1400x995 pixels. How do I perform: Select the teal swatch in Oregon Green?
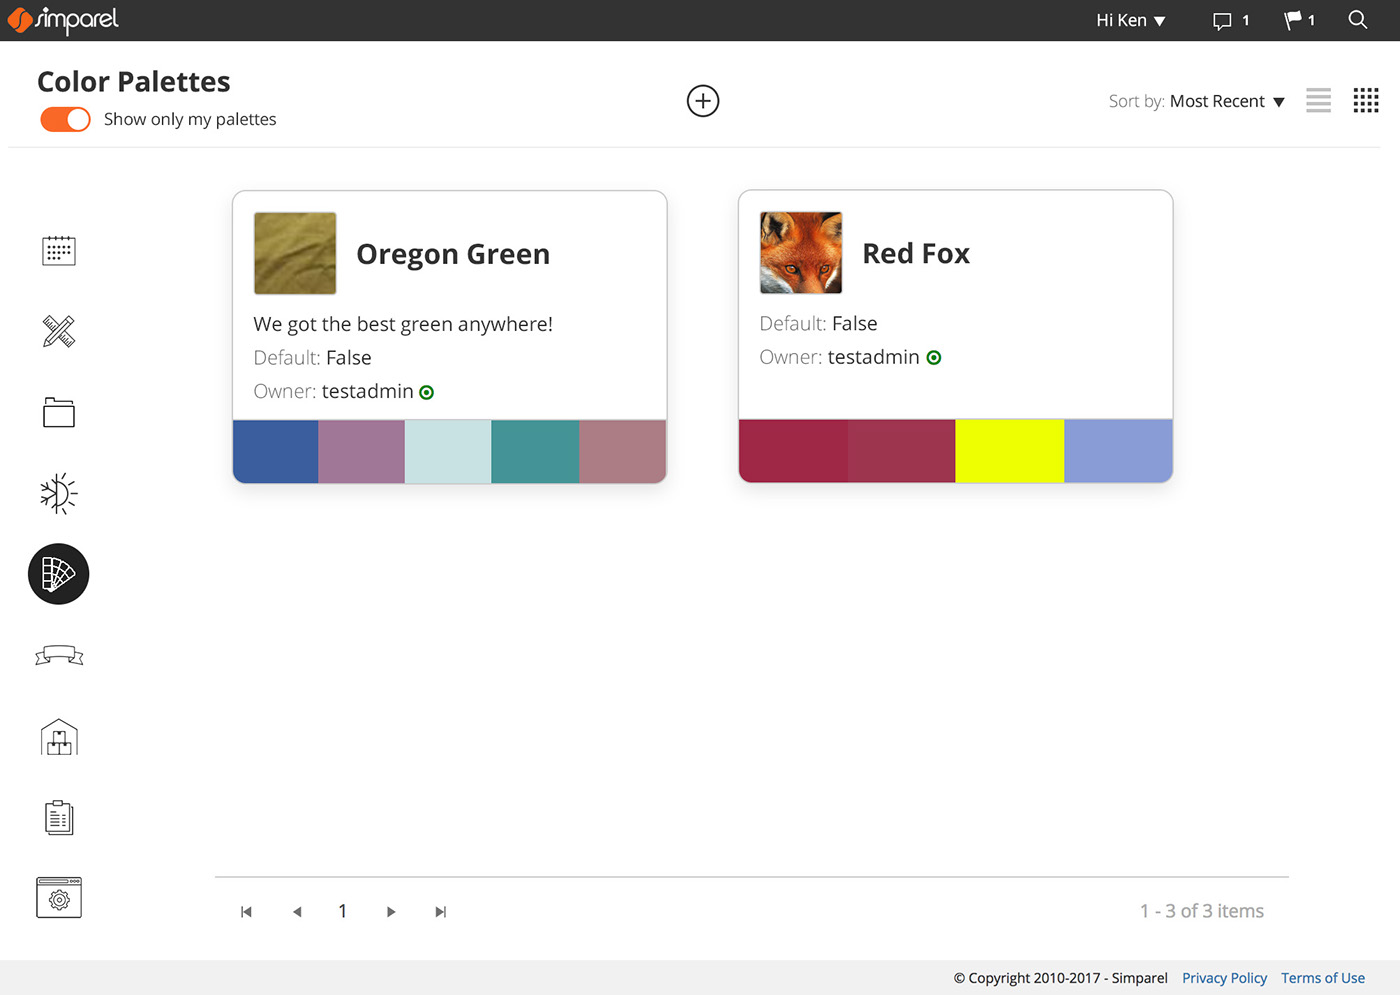(535, 451)
